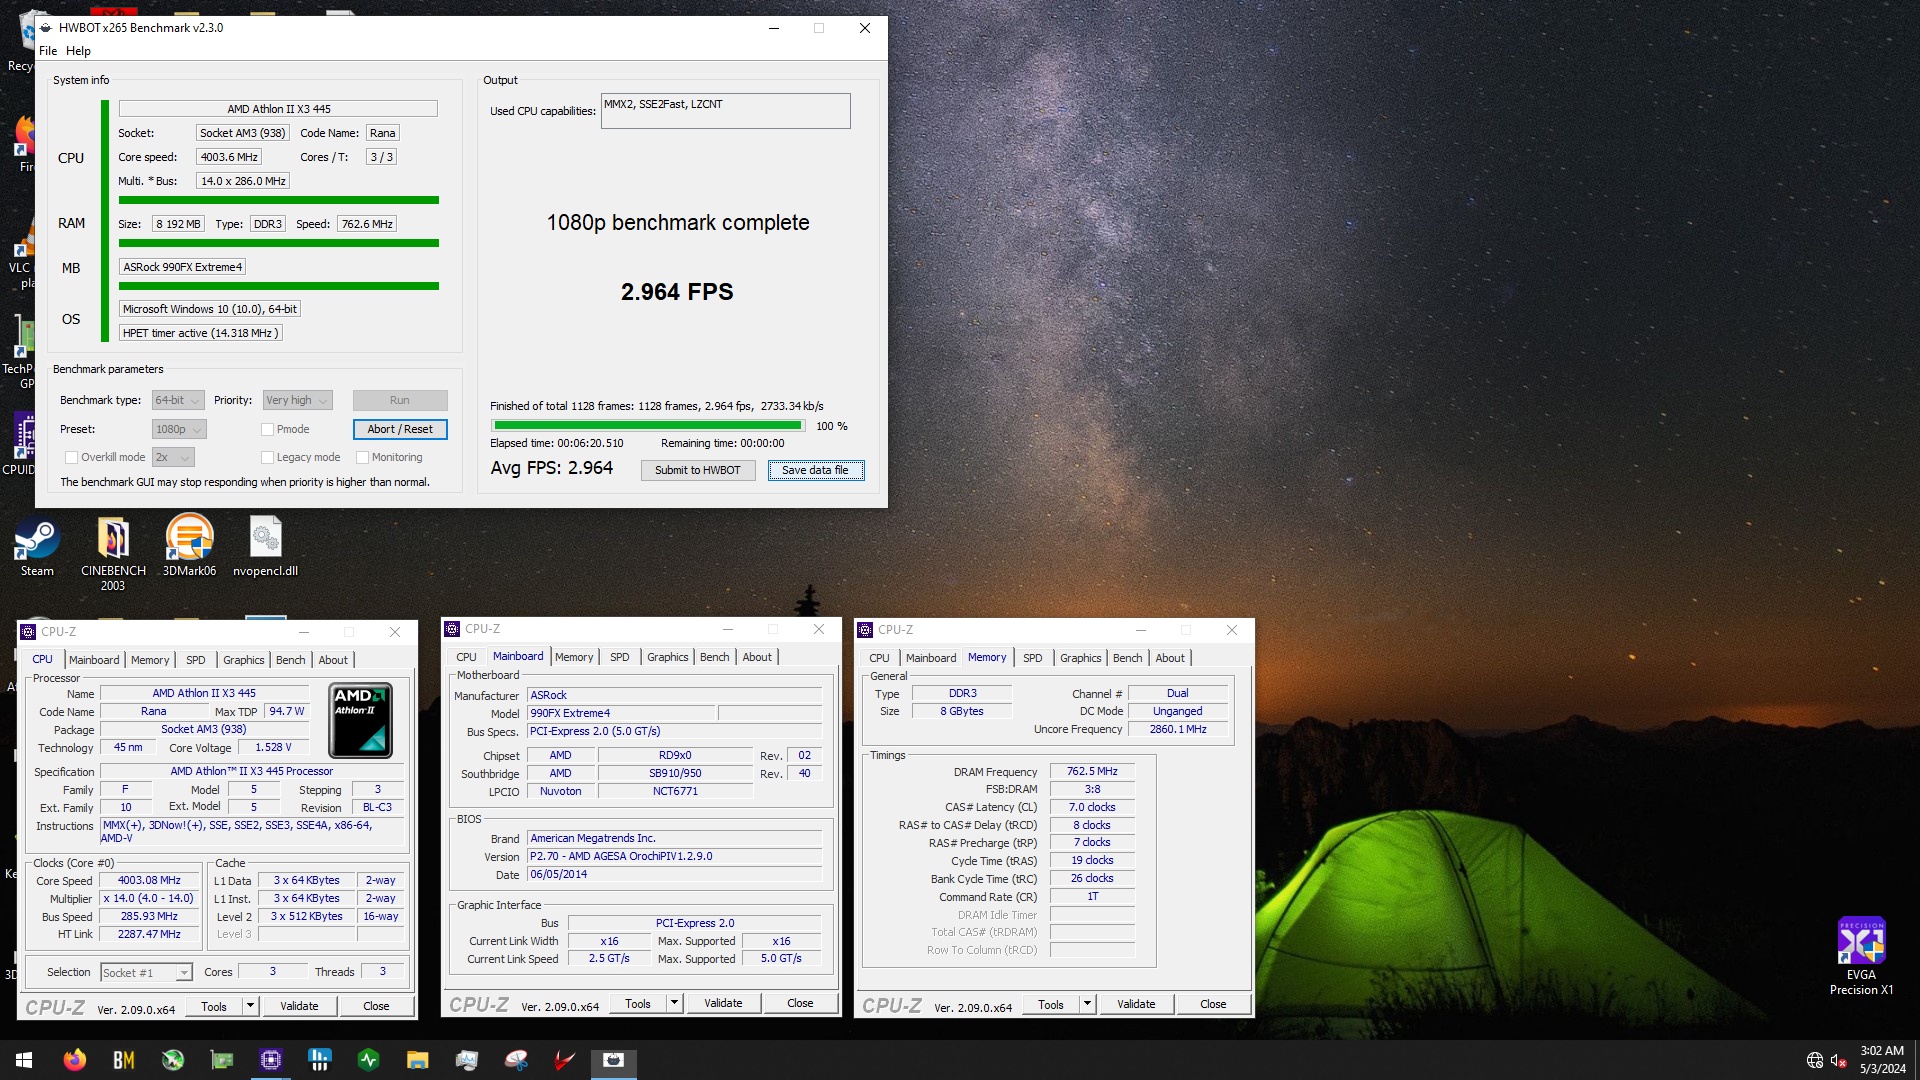Open the CINEBENCH 2003 desktop icon
Viewport: 1920px width, 1080px height.
(x=113, y=553)
